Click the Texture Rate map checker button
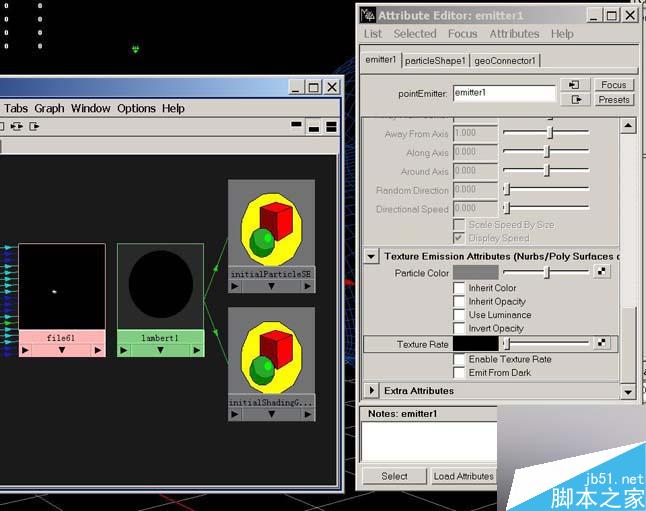 coord(602,343)
